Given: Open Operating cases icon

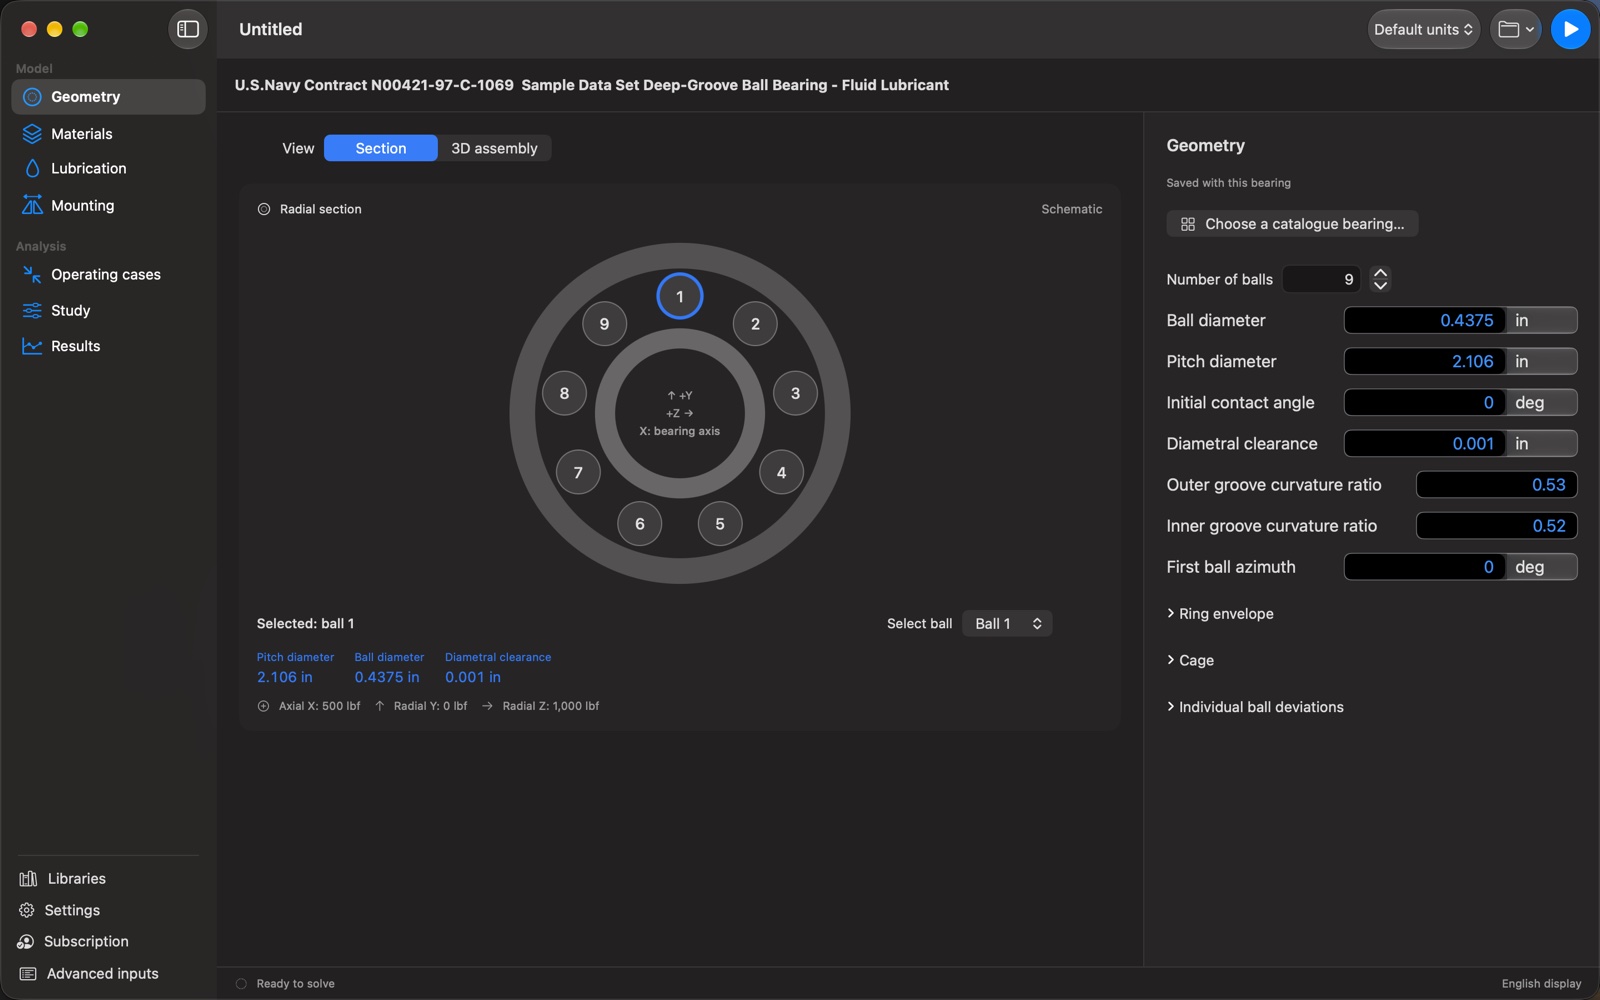Looking at the screenshot, I should (32, 274).
